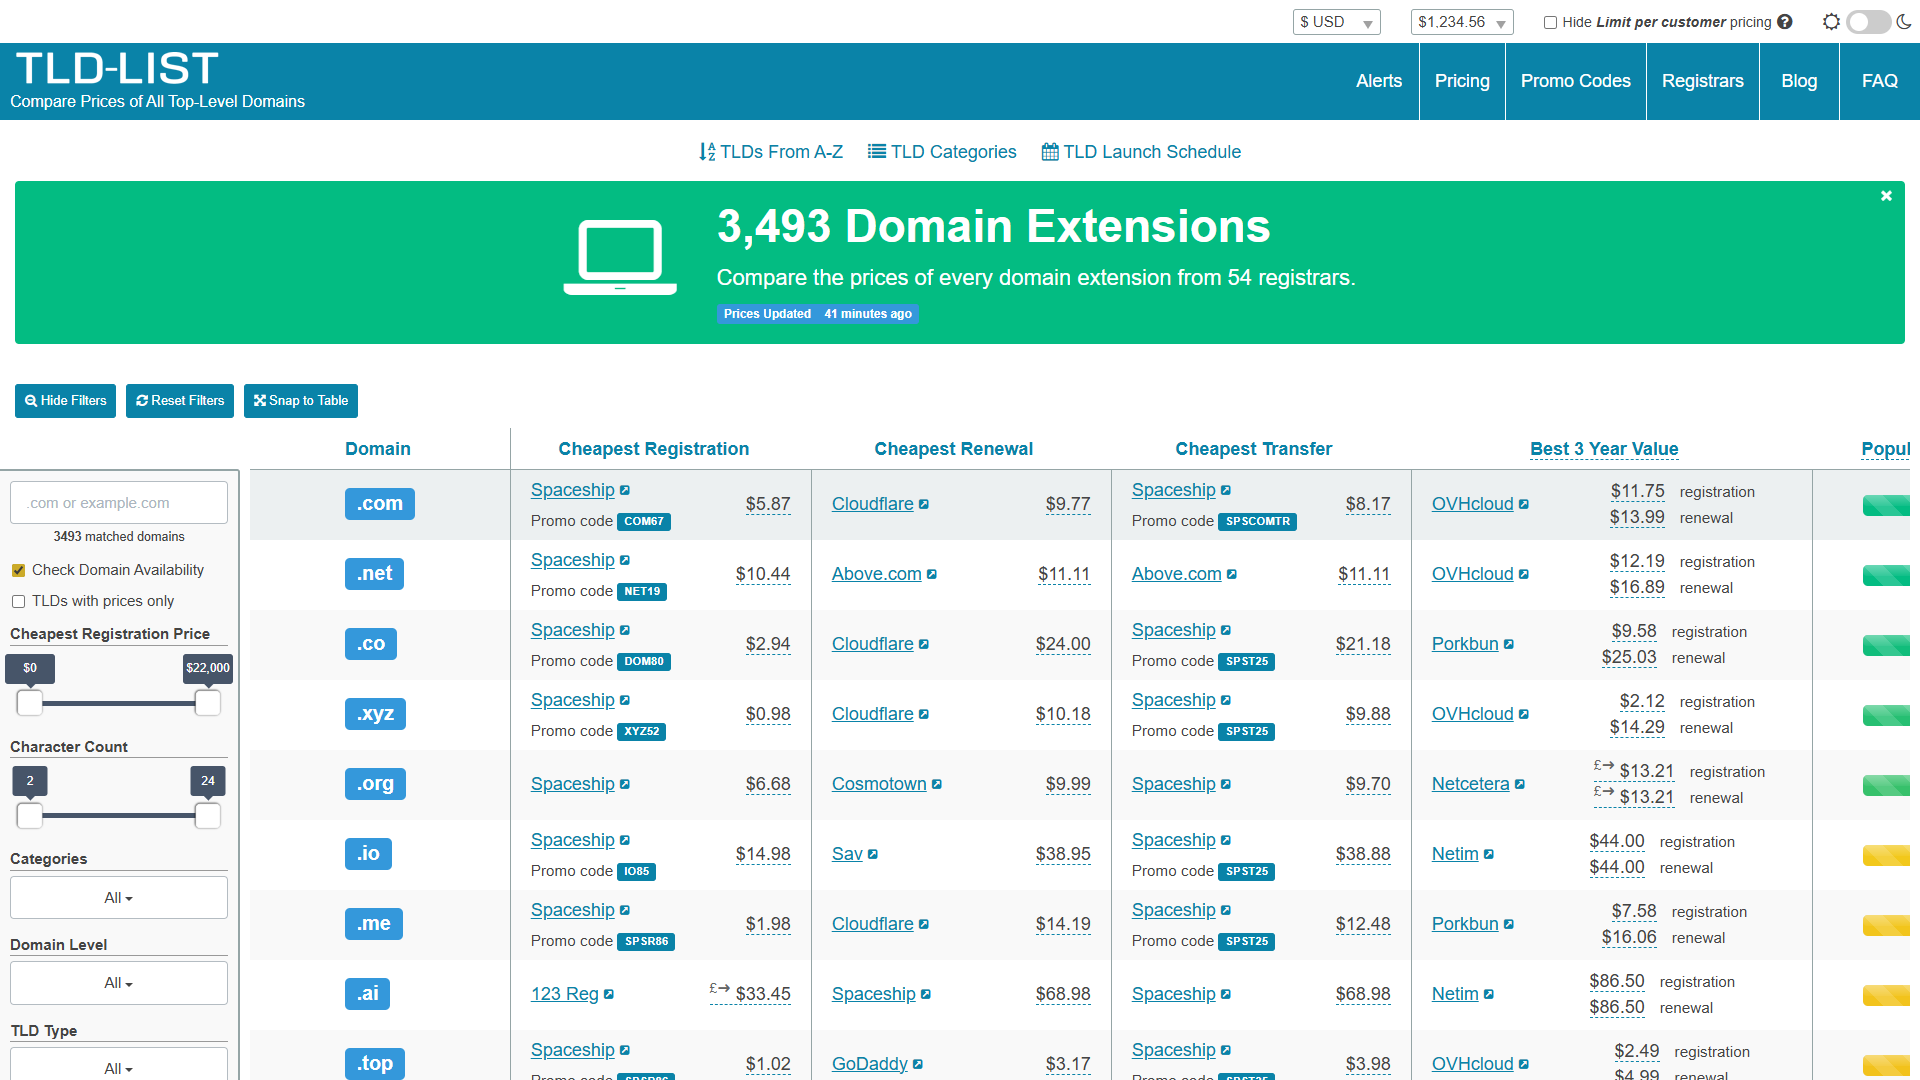
Task: Click the Reset Filters button
Action: coord(180,401)
